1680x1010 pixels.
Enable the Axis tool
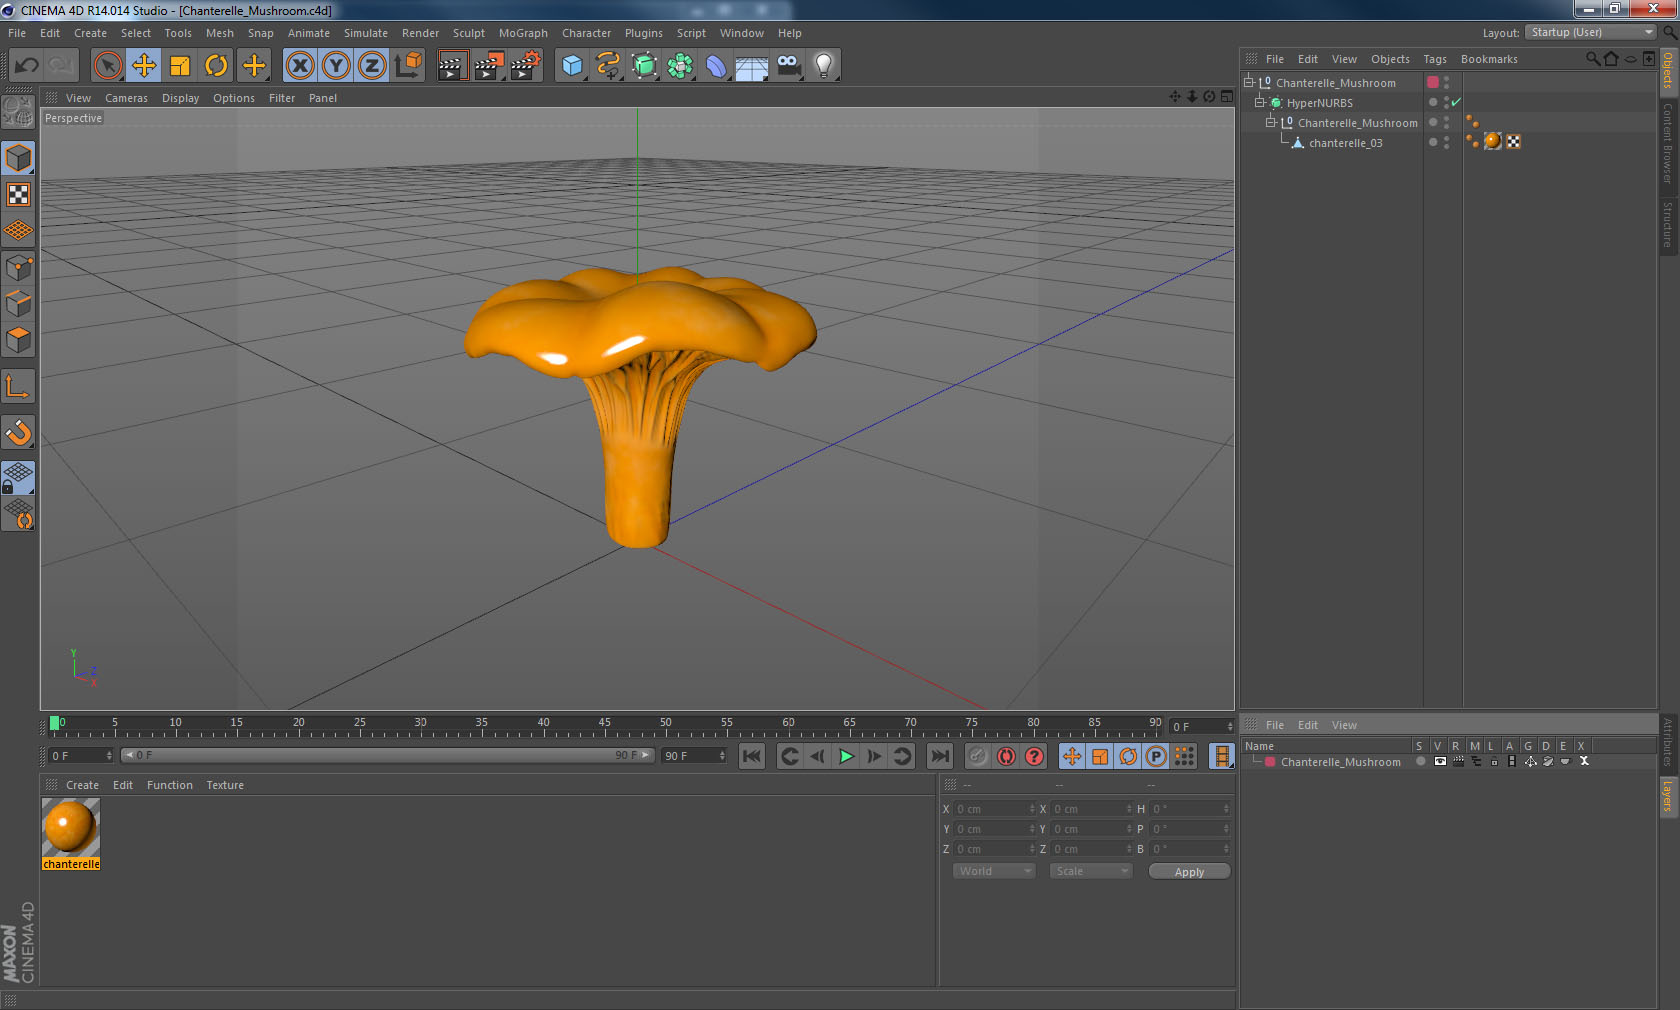point(18,386)
